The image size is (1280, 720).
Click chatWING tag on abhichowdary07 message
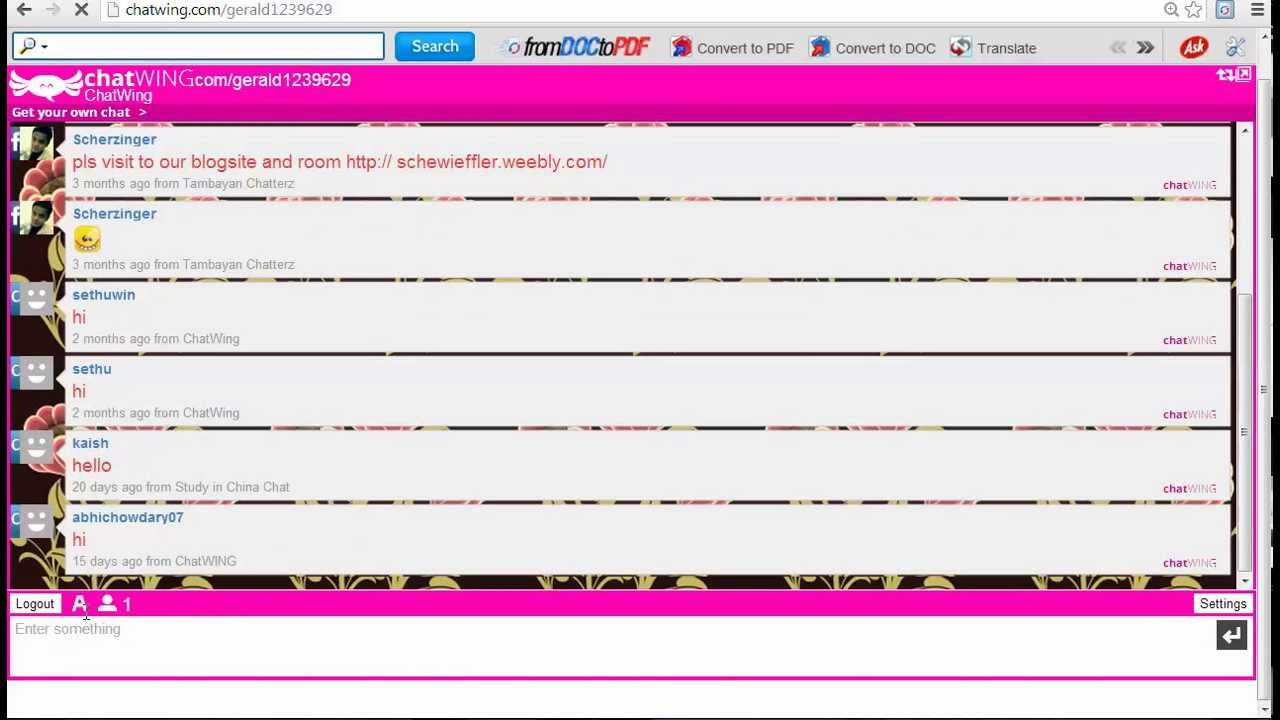coord(1189,562)
